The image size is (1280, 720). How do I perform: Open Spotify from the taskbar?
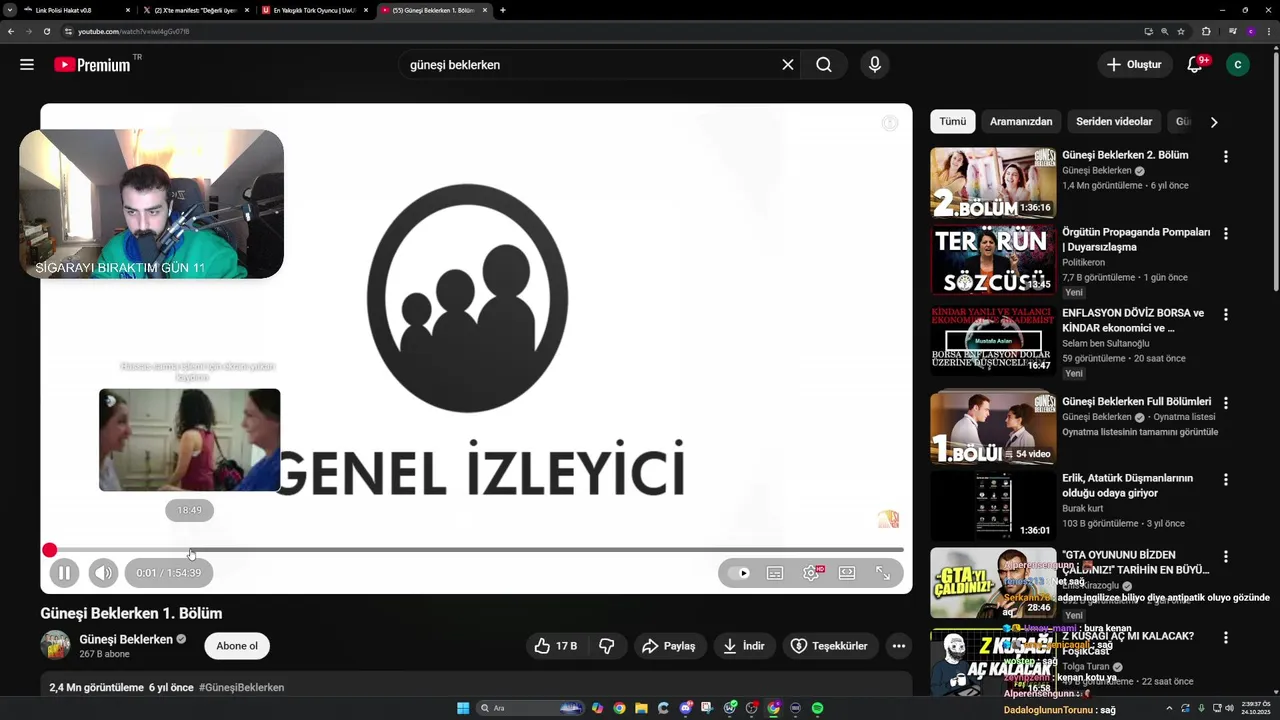pyautogui.click(x=817, y=708)
